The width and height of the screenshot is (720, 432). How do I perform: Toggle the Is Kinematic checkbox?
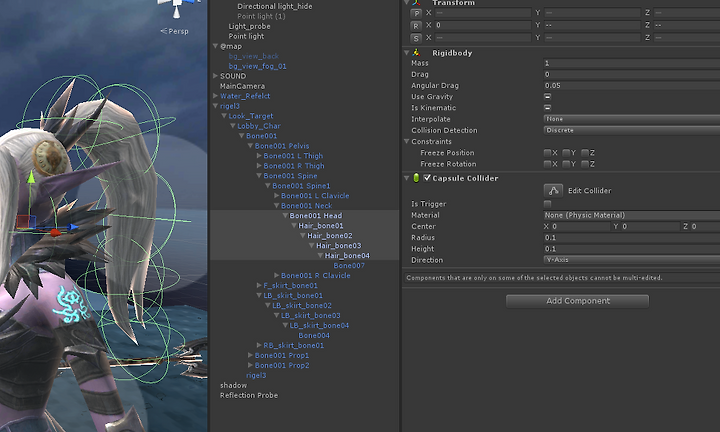pos(547,107)
